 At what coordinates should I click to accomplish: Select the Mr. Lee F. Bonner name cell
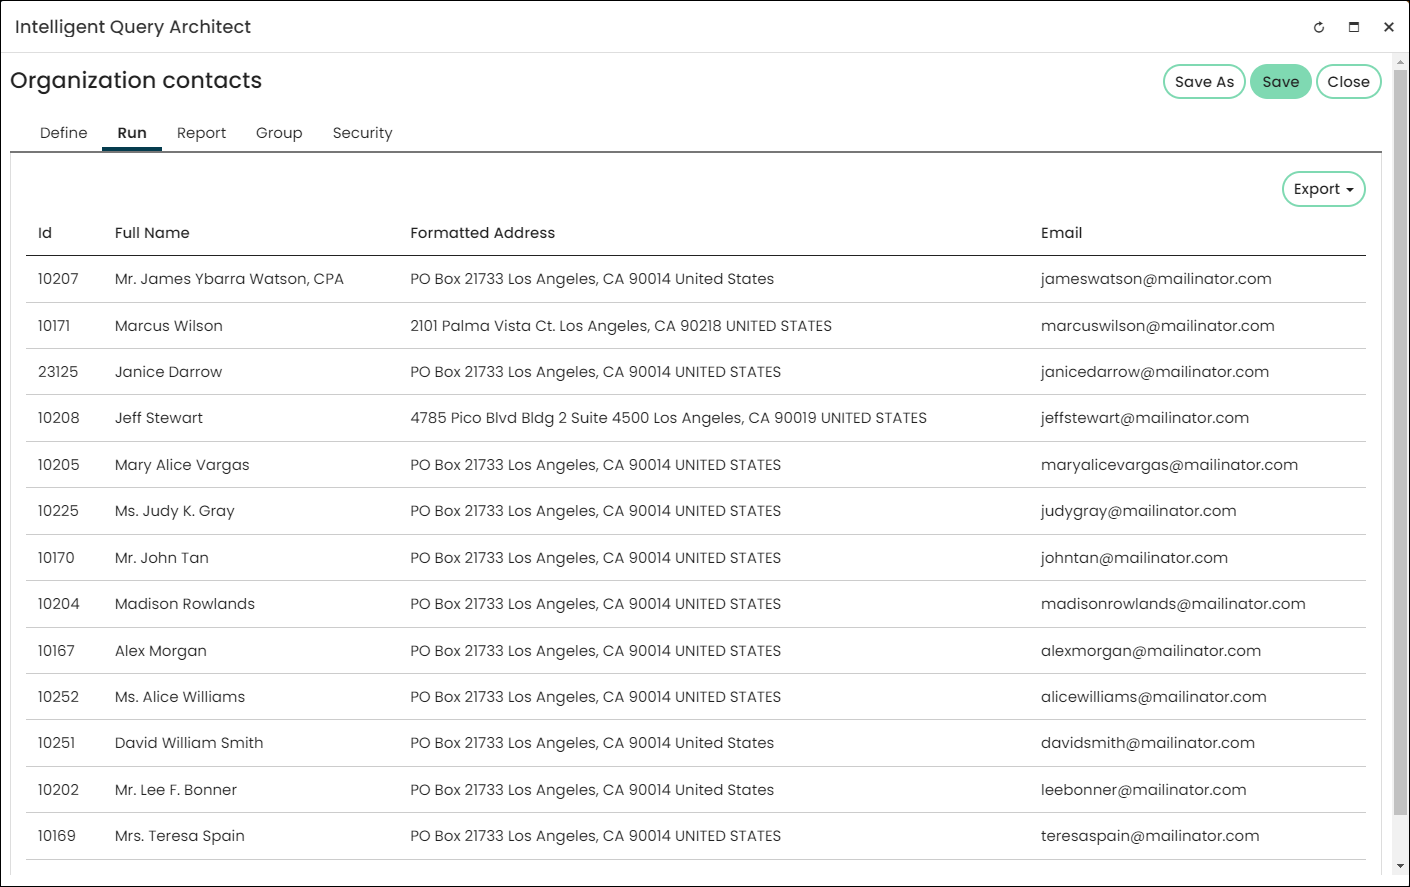tap(176, 790)
